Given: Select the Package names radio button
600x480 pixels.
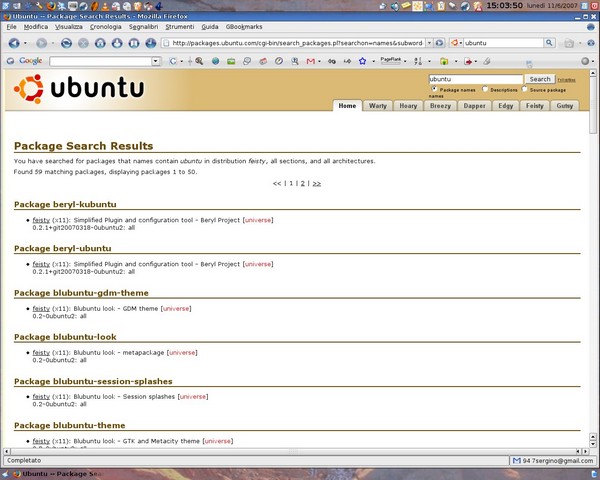Looking at the screenshot, I should pyautogui.click(x=434, y=89).
